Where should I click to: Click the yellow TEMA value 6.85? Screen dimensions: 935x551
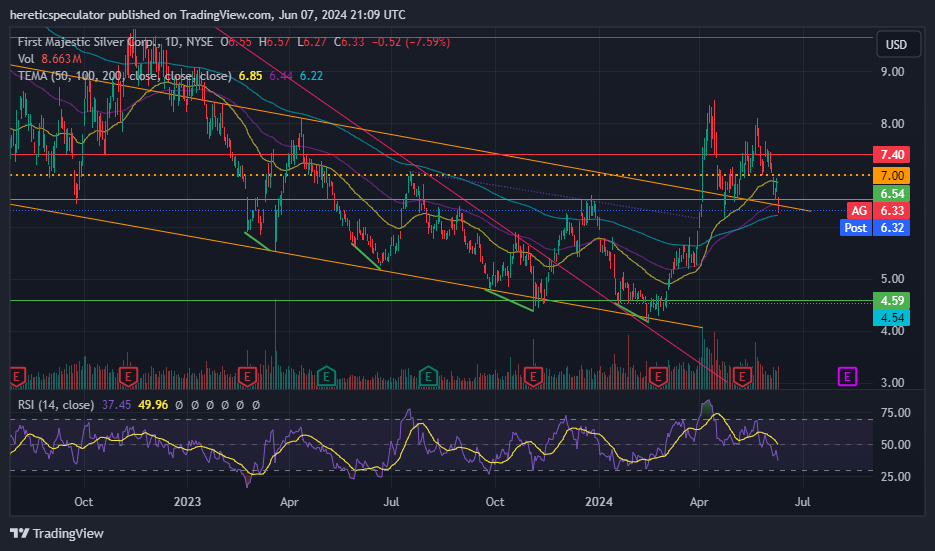click(x=250, y=76)
